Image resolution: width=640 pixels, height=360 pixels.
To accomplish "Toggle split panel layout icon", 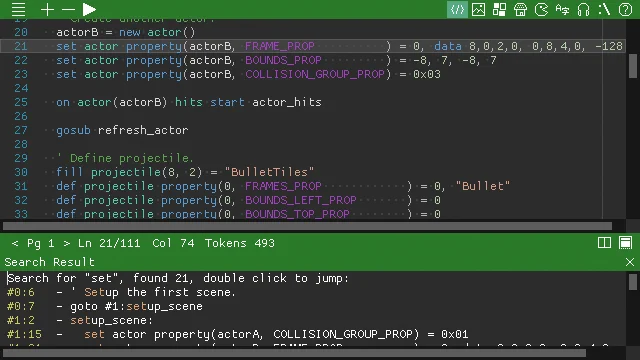I will click(604, 242).
